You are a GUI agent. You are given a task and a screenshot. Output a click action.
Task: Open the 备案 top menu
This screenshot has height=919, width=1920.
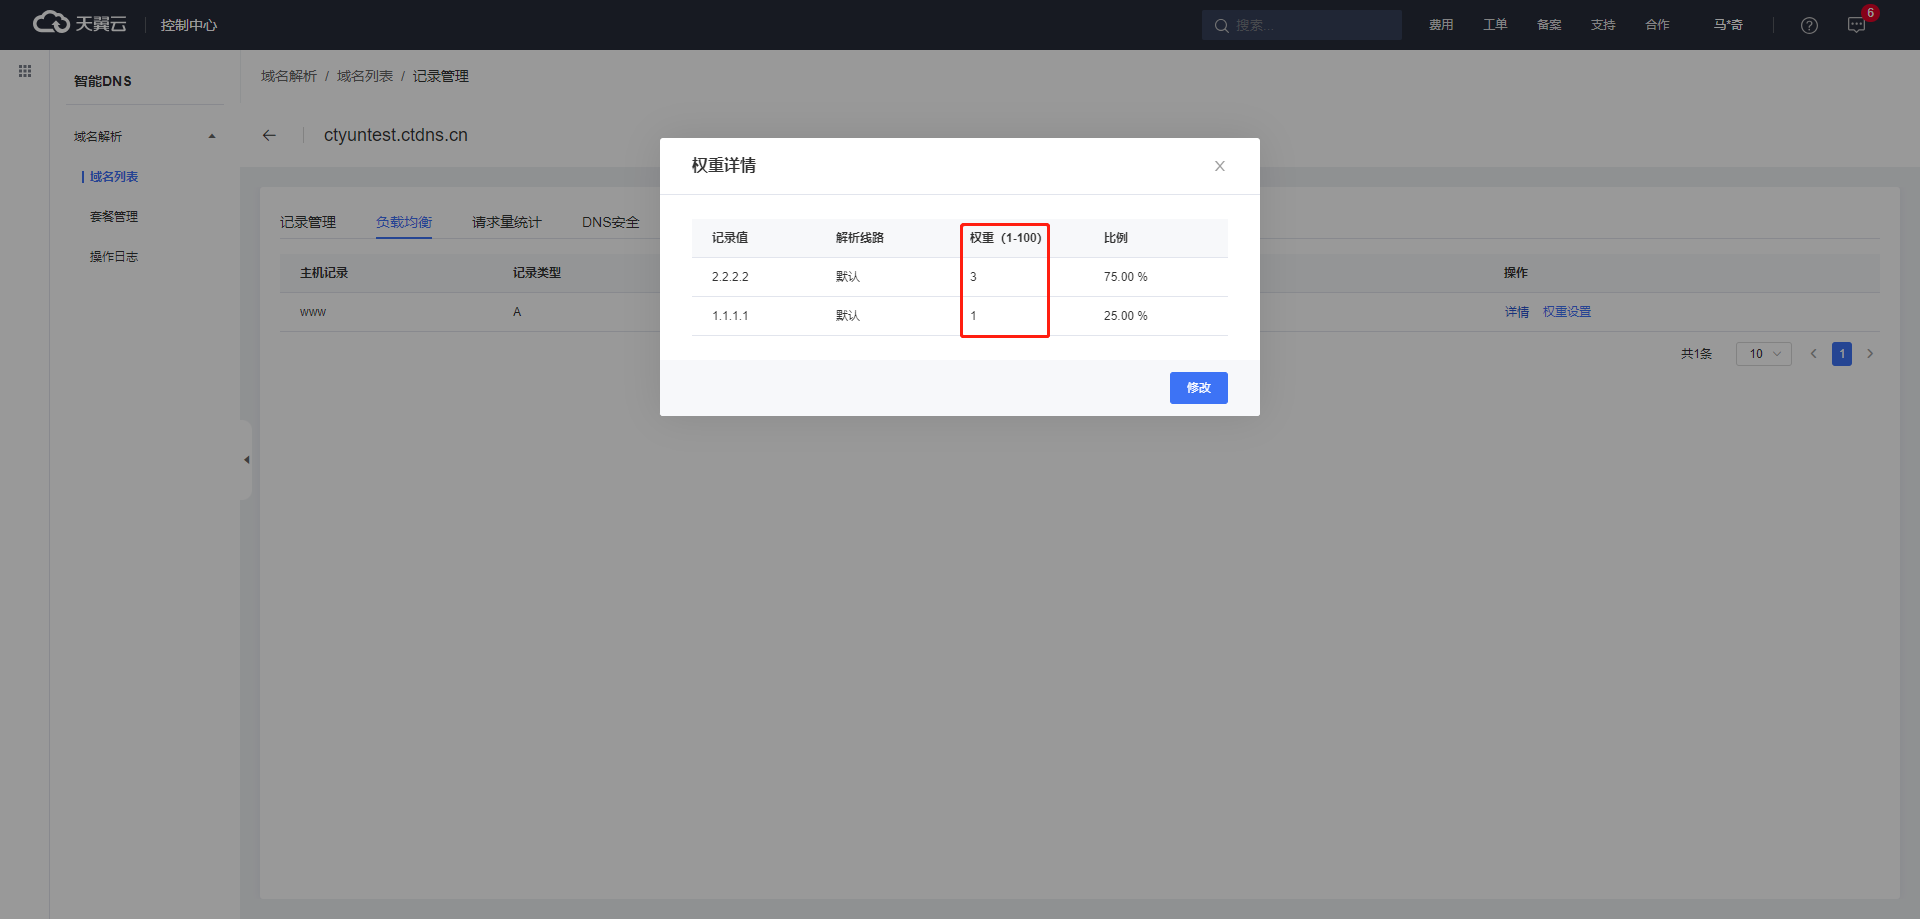[x=1549, y=25]
